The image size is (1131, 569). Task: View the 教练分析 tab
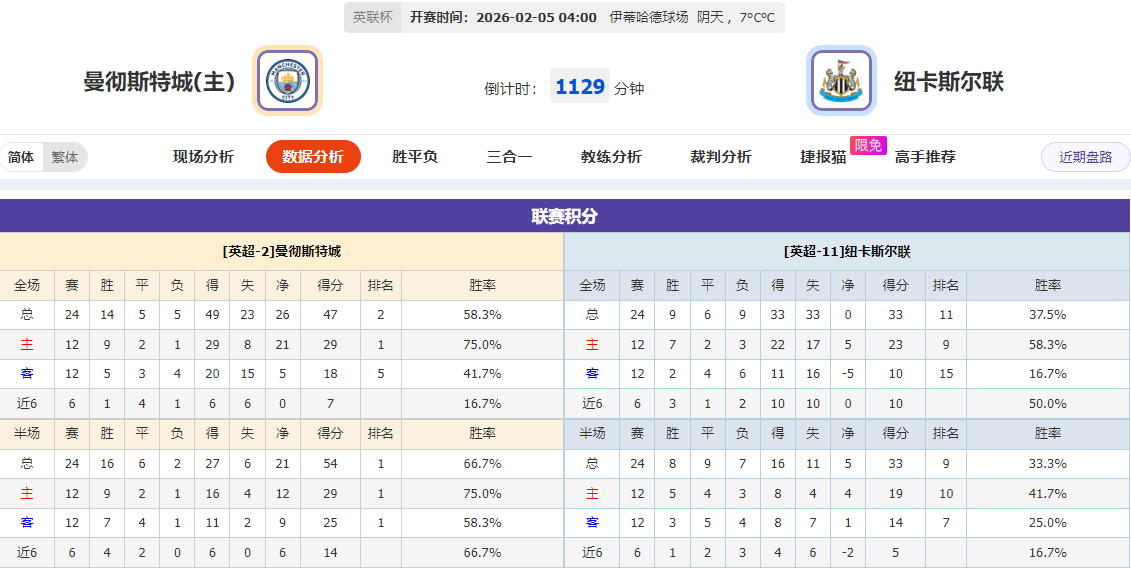(611, 157)
